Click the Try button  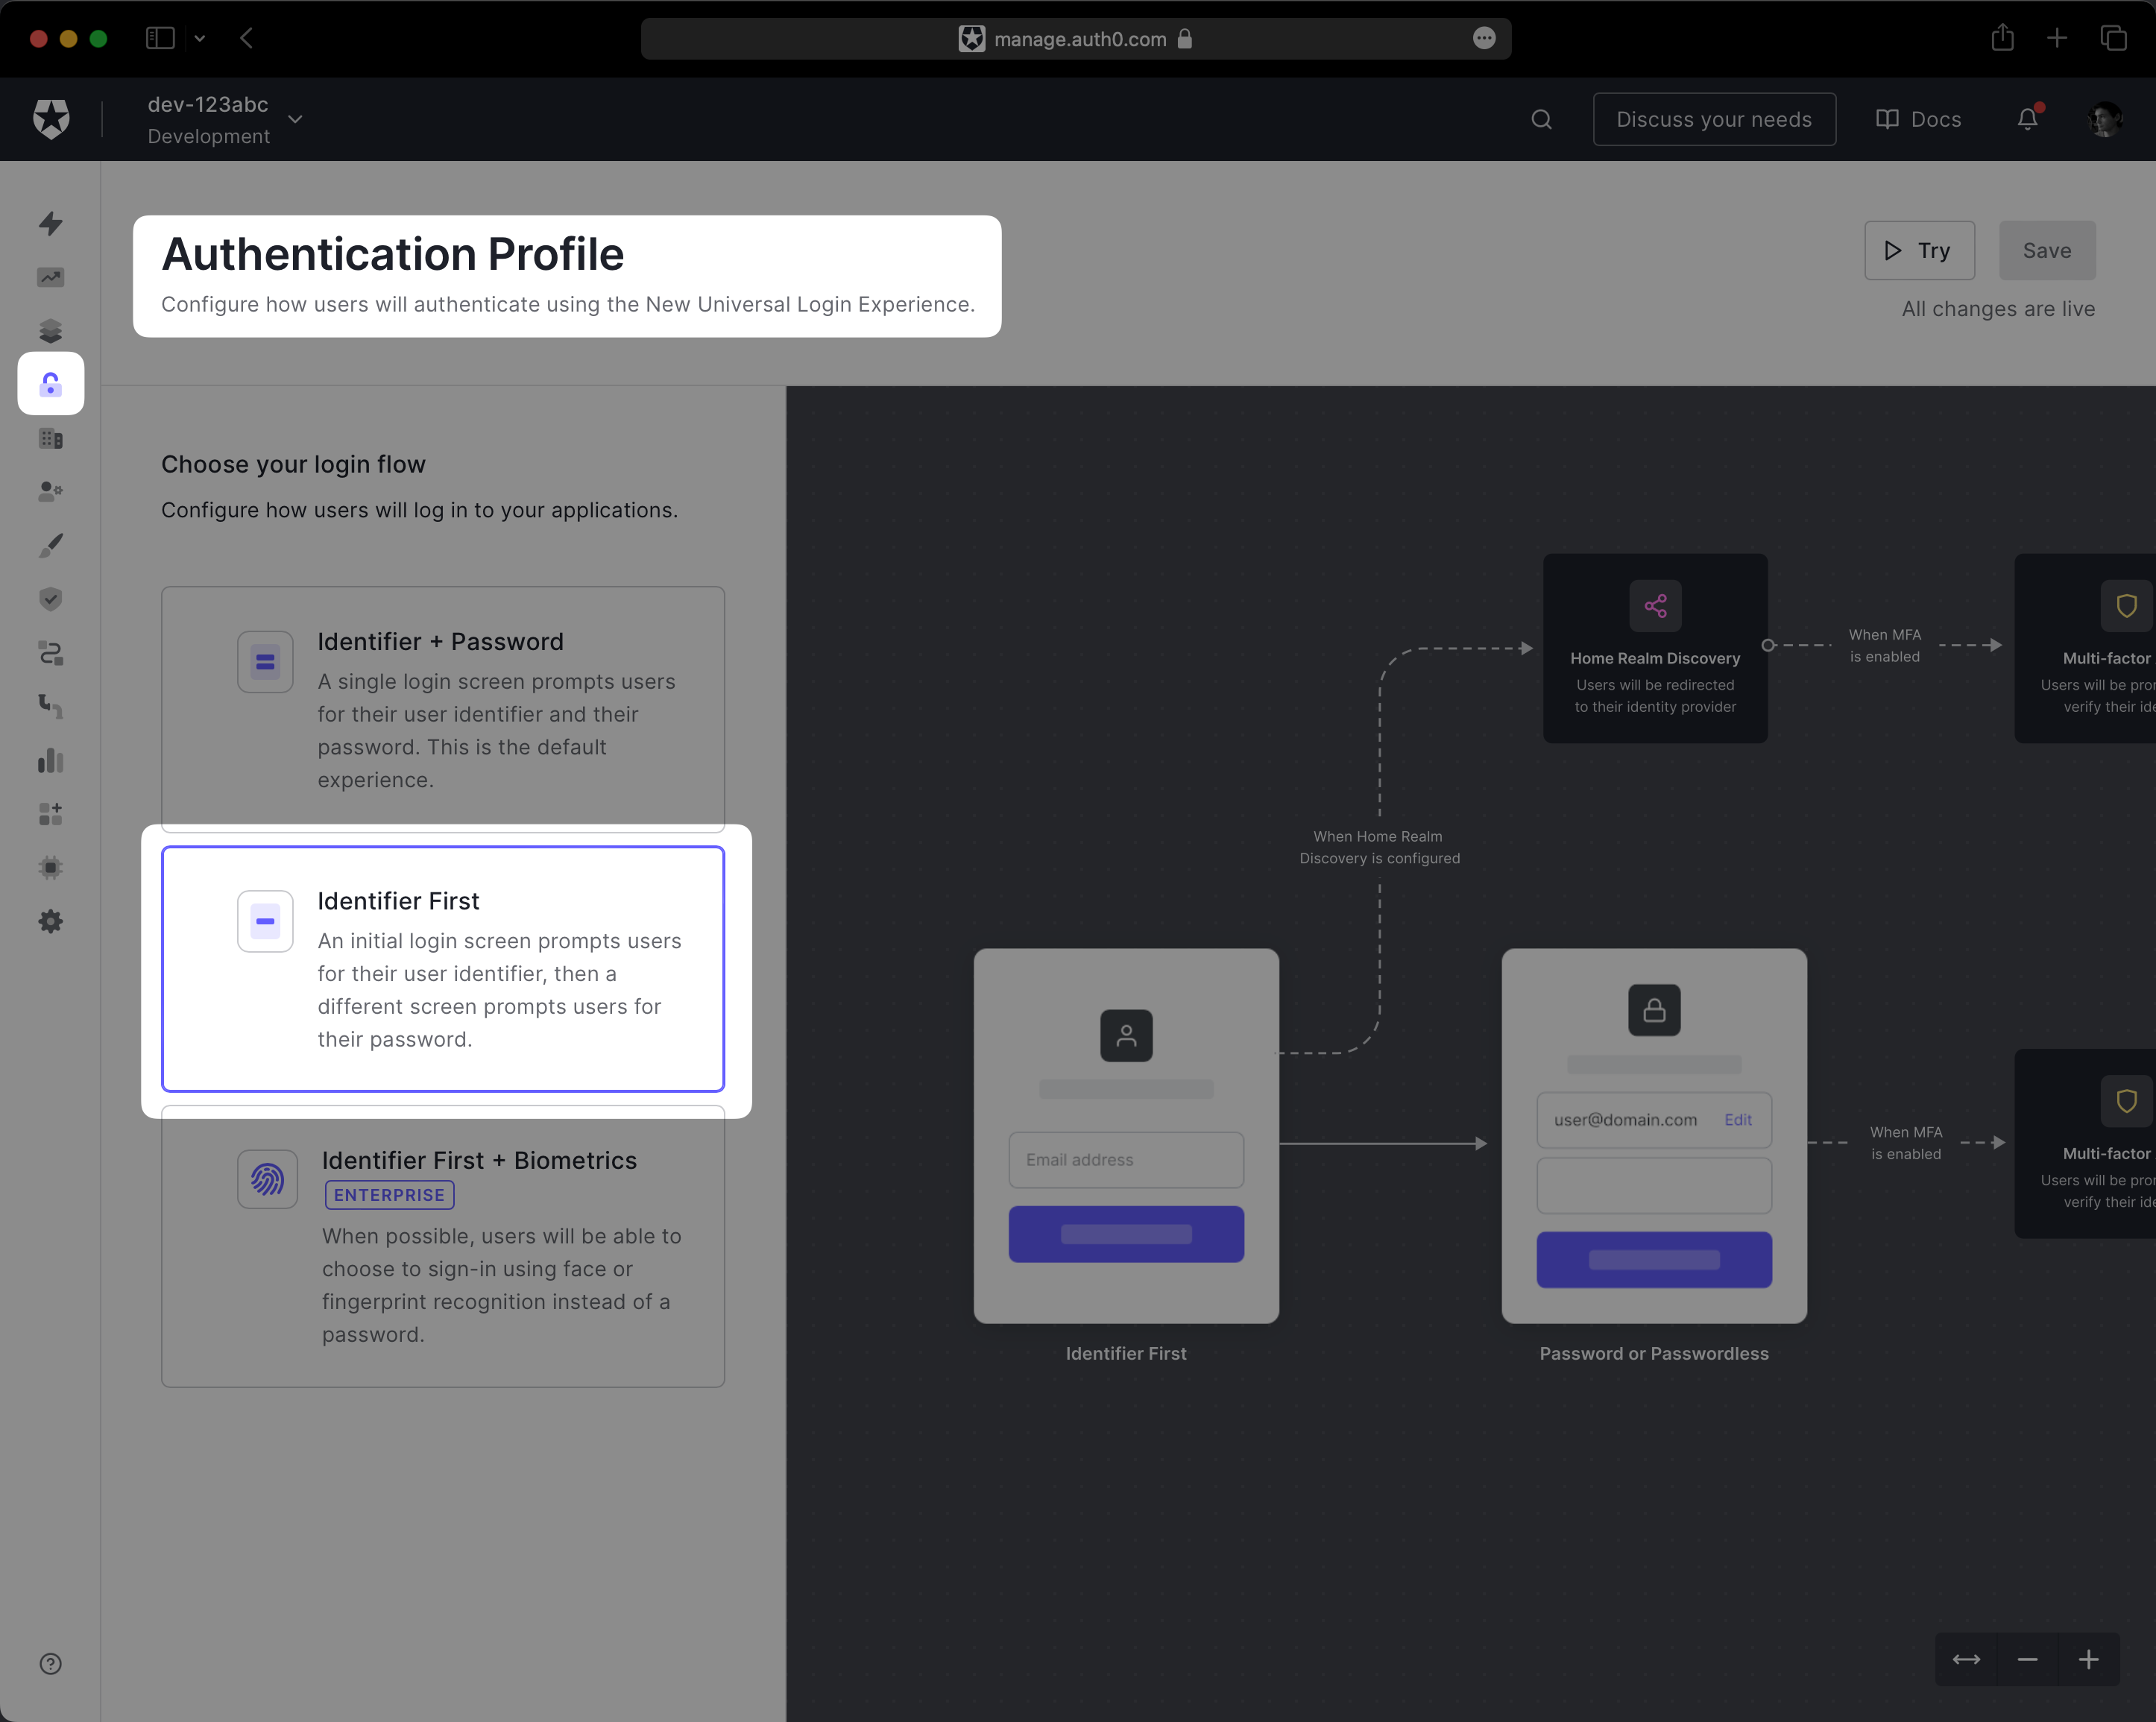pyautogui.click(x=1918, y=251)
